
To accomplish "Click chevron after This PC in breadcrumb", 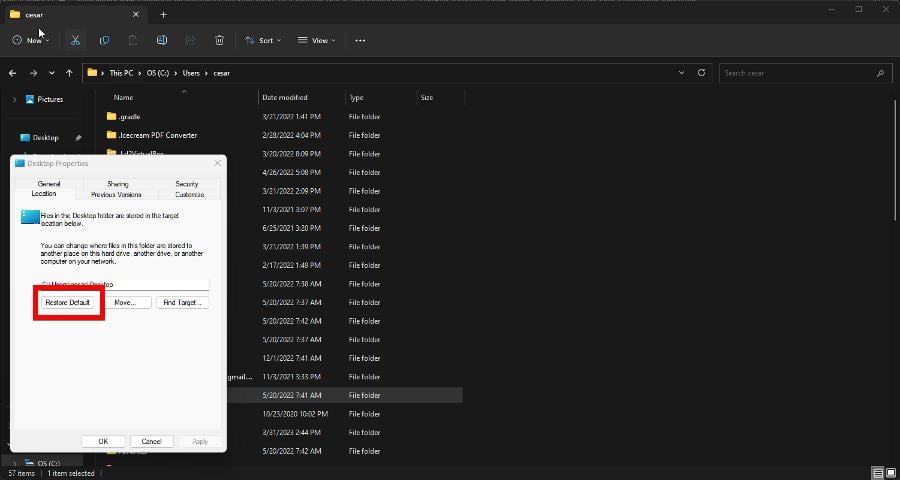I will tap(139, 73).
